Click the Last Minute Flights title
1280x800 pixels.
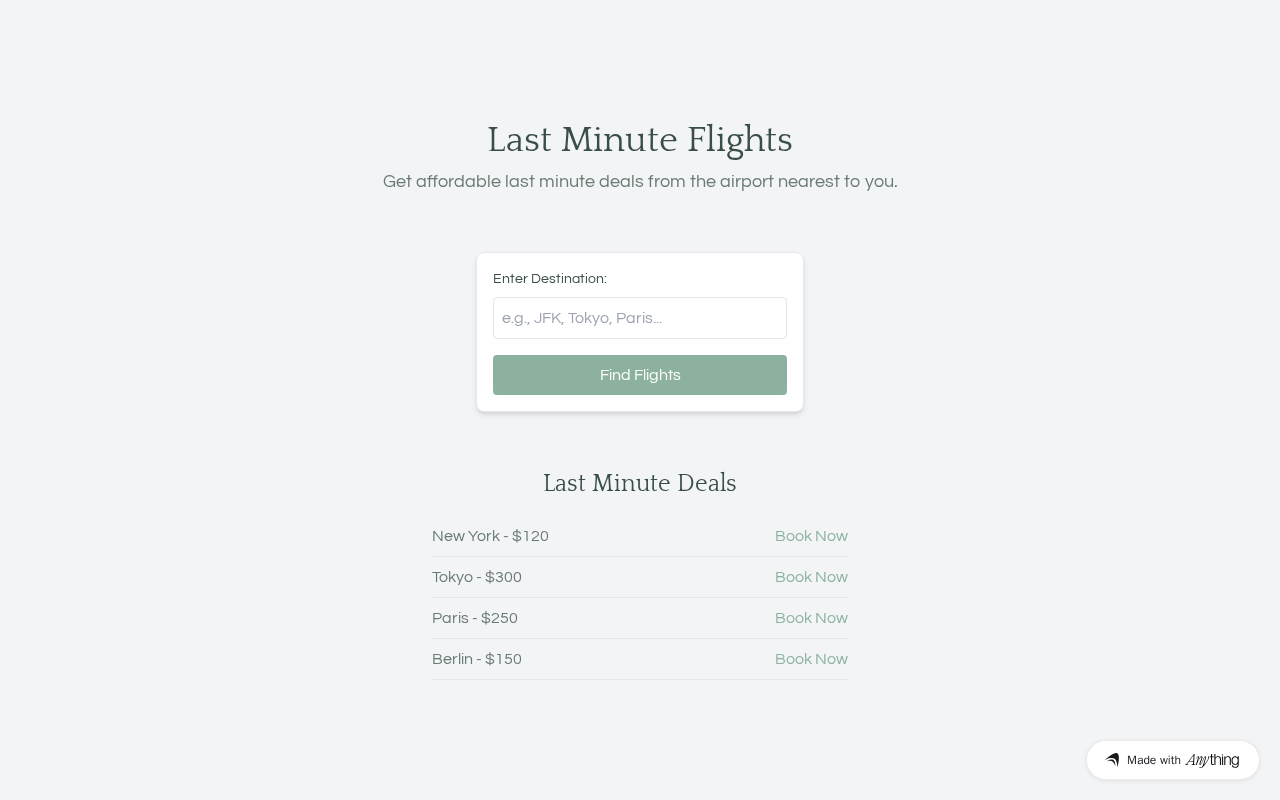[x=640, y=140]
